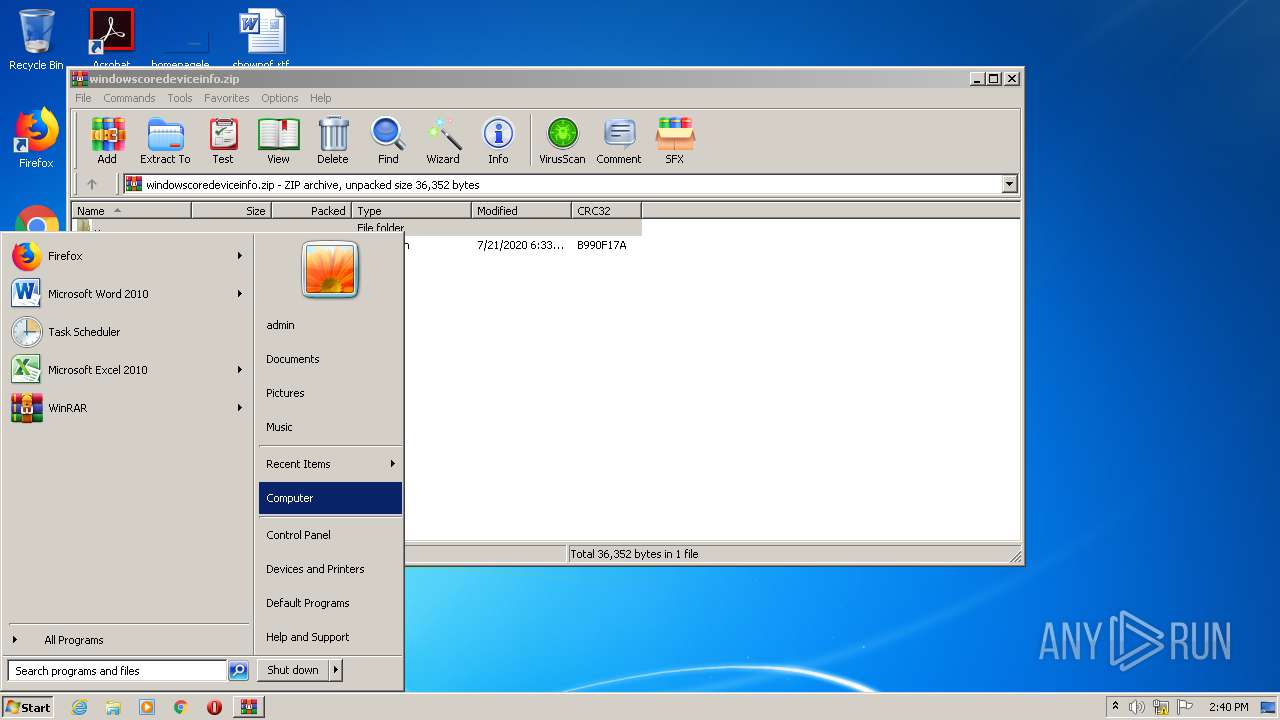This screenshot has width=1280, height=720.
Task: Sort by the Type column header
Action: [411, 211]
